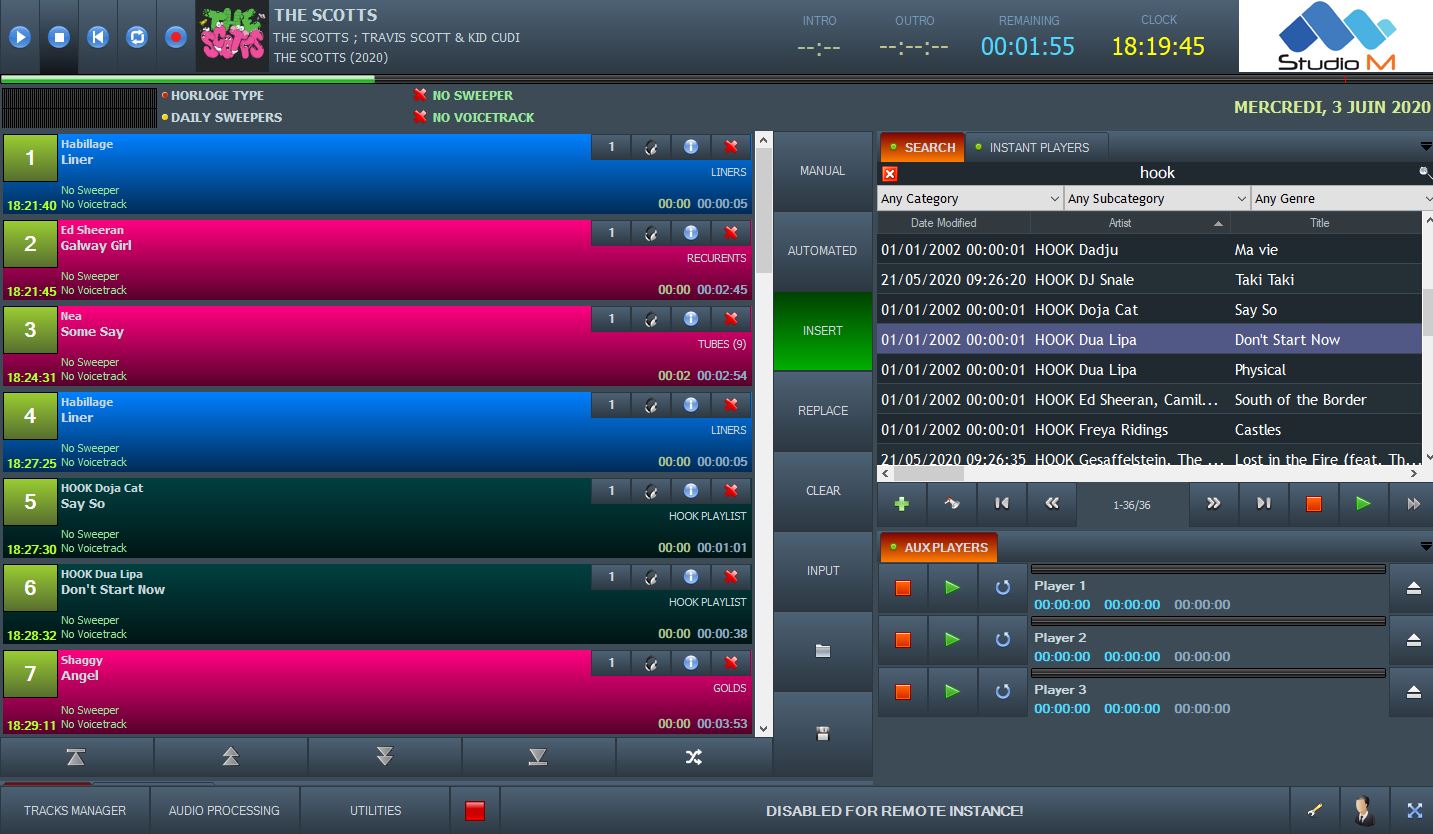Switch to the INSTANT PLAYERS tab
The width and height of the screenshot is (1433, 834).
point(1038,147)
